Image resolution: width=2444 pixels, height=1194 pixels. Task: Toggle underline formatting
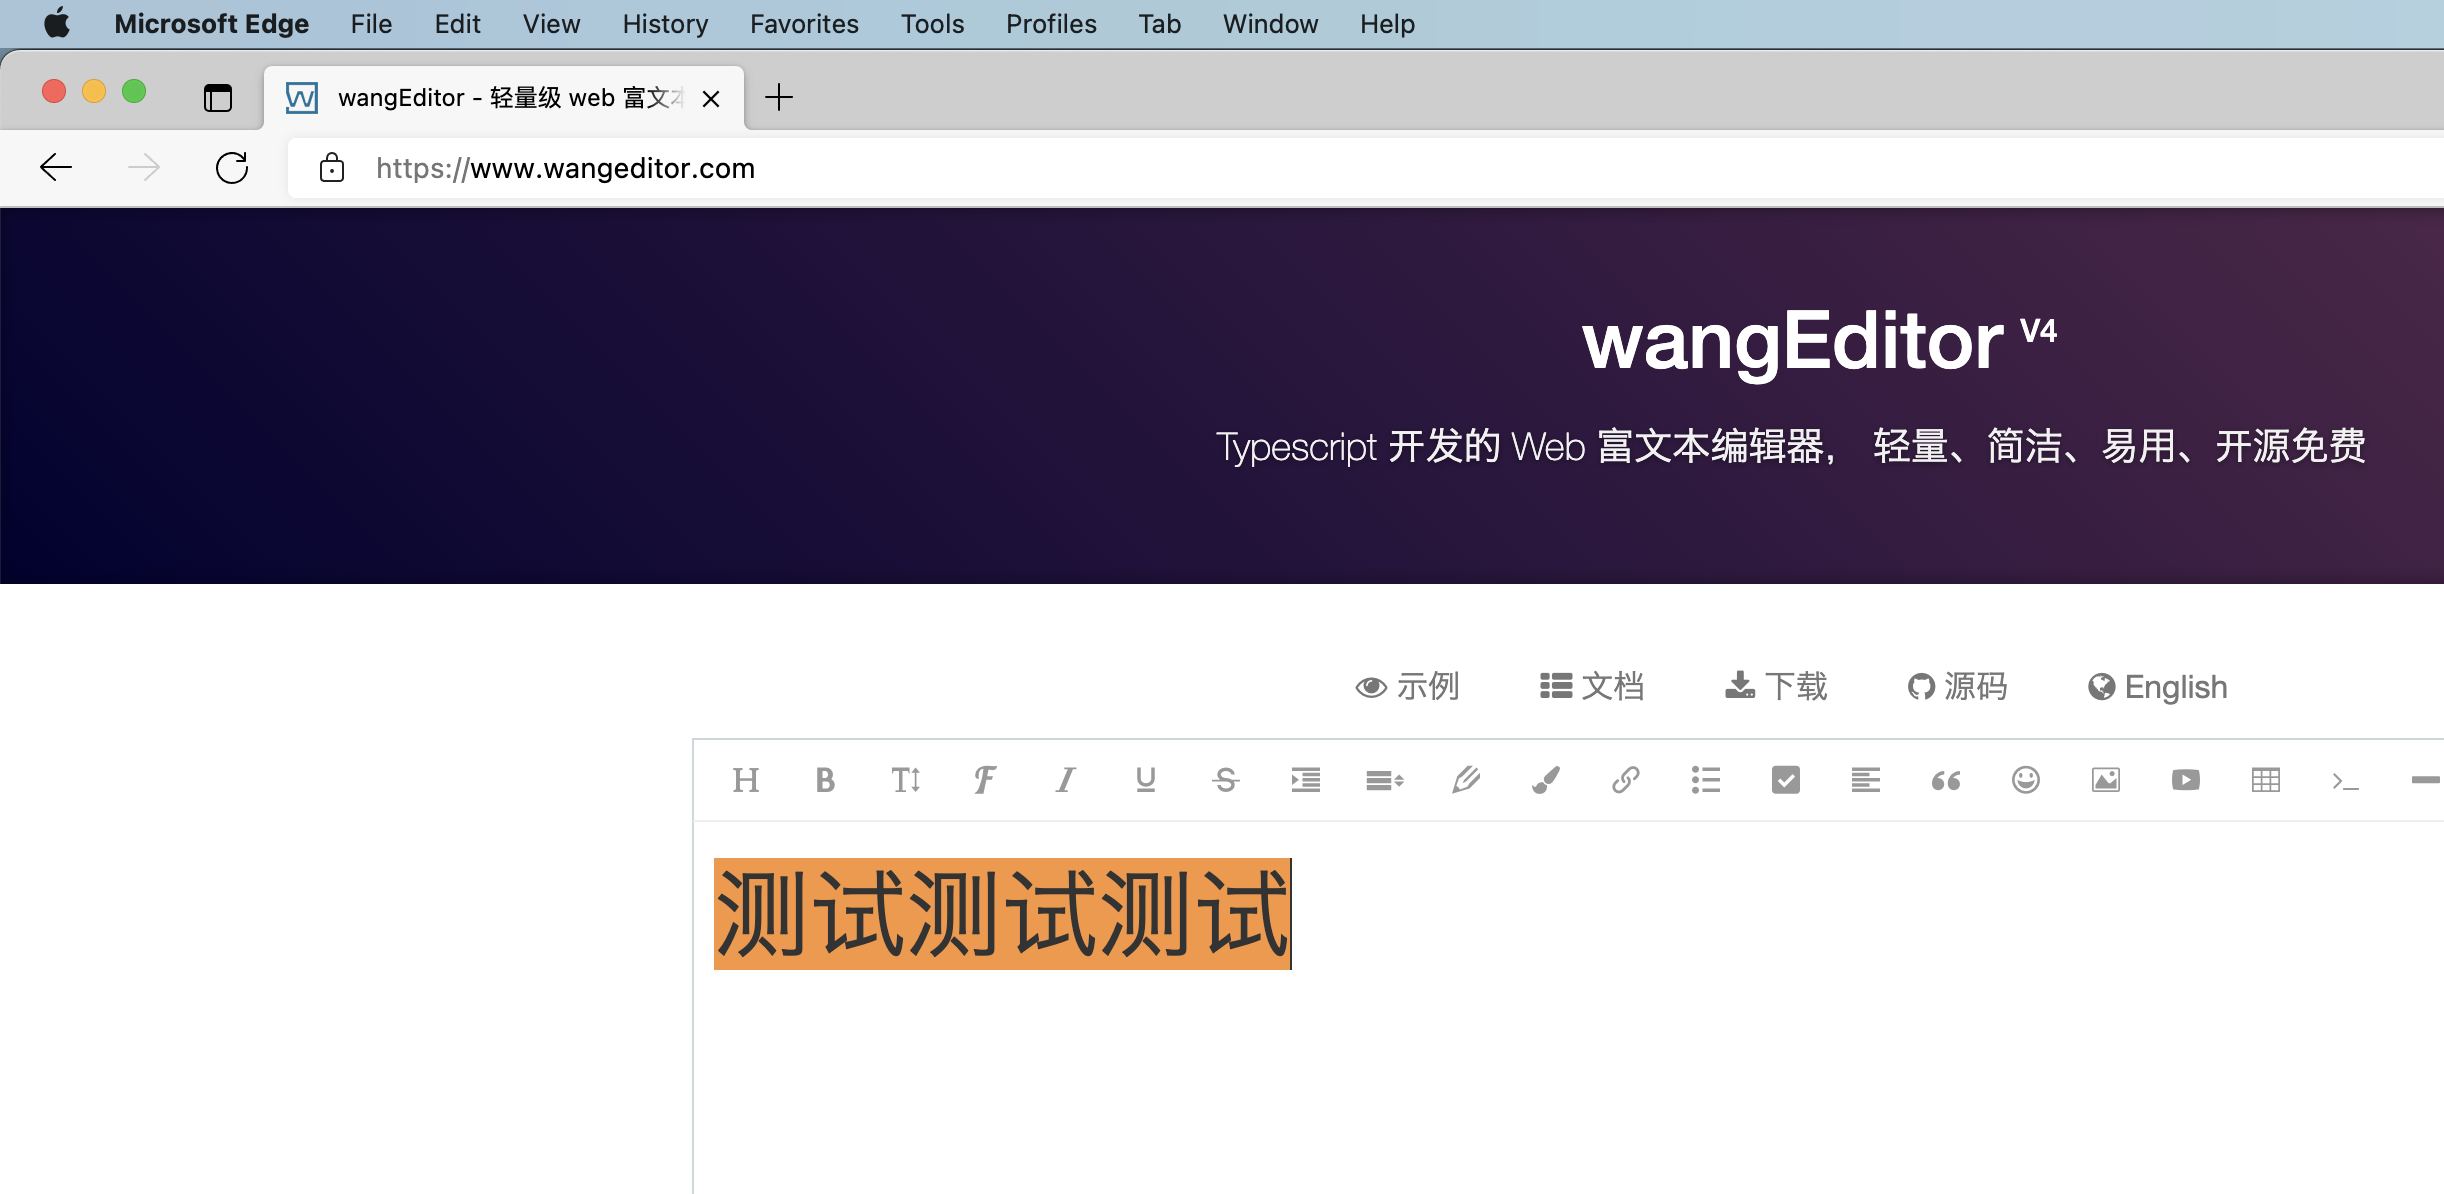(1146, 780)
